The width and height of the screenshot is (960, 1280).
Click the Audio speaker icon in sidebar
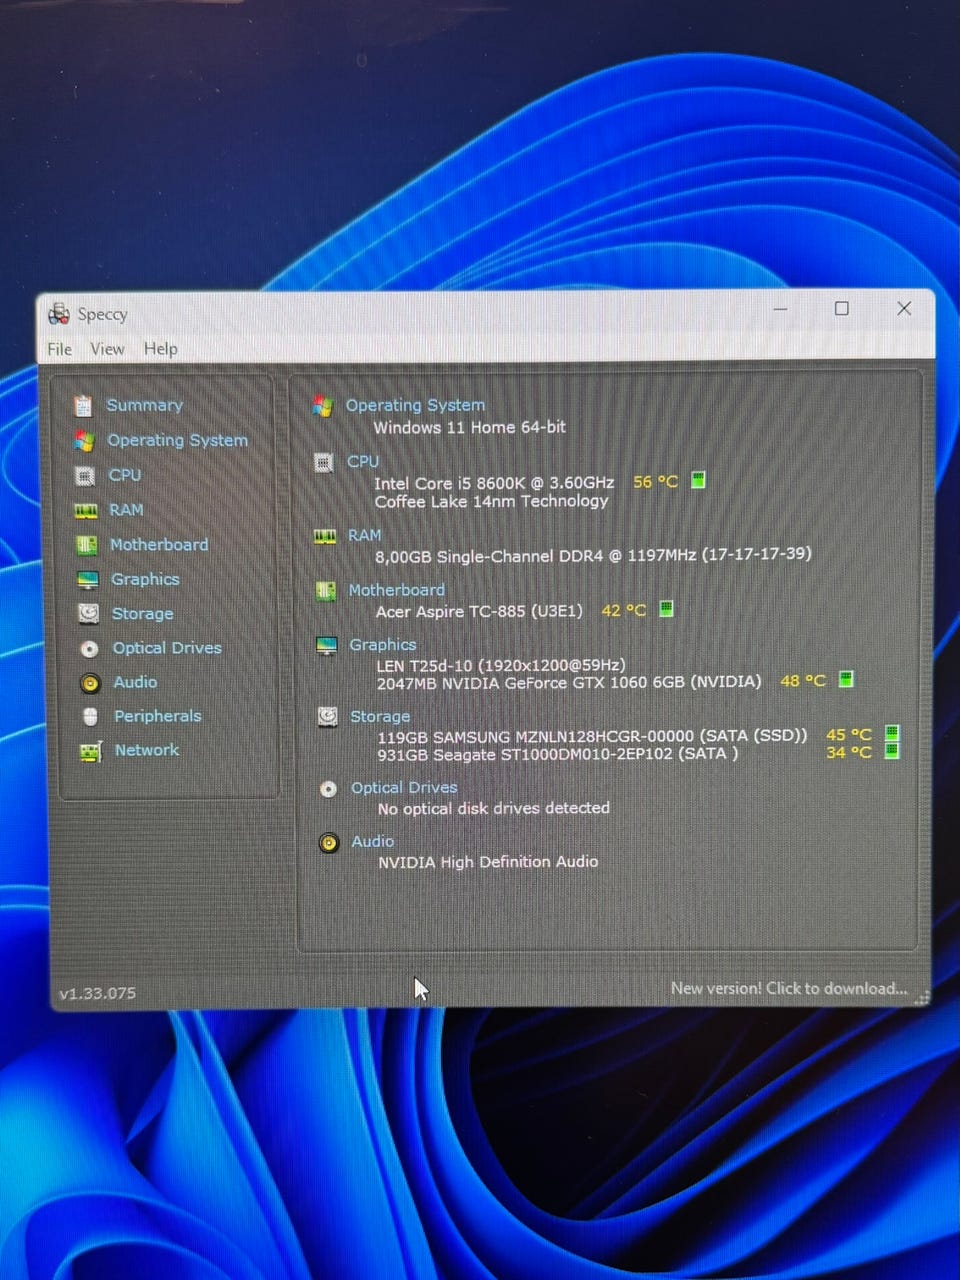[x=90, y=683]
